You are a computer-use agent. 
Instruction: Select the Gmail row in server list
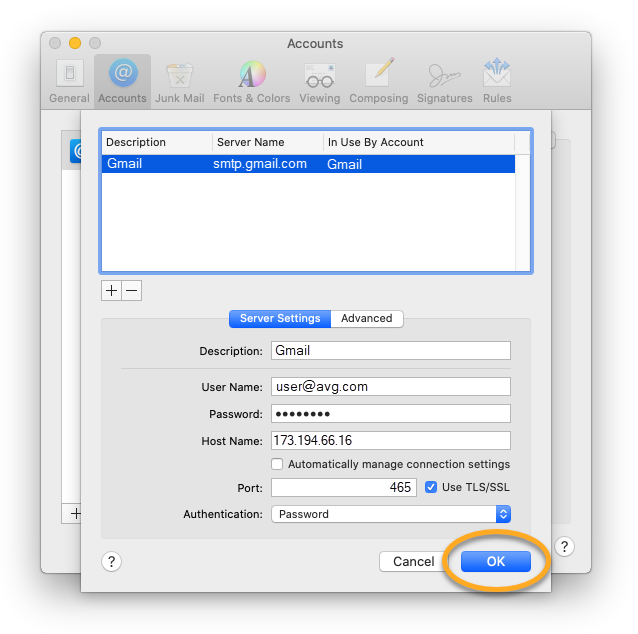coord(308,164)
